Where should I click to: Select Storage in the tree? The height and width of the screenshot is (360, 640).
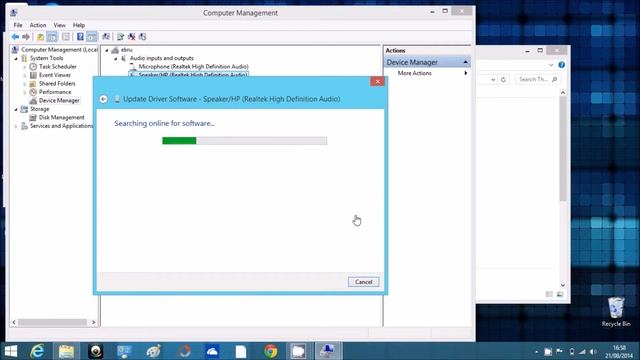pyautogui.click(x=40, y=109)
